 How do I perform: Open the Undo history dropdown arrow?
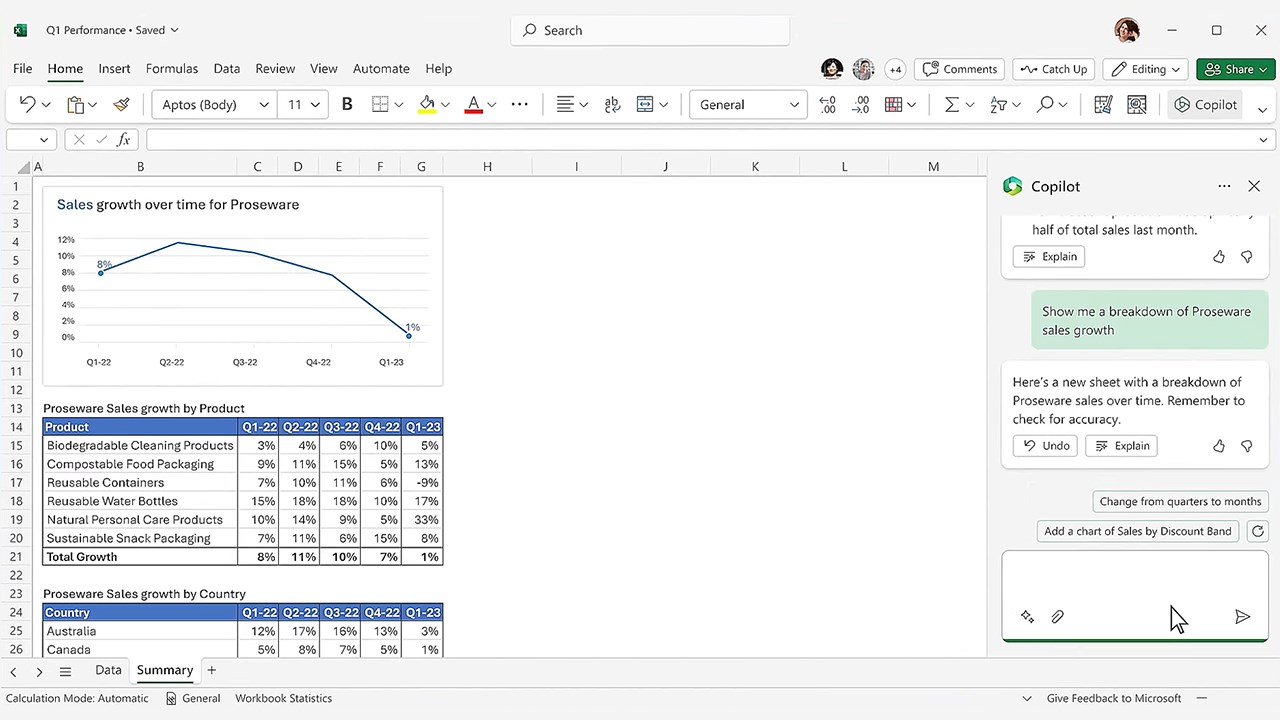[x=45, y=105]
